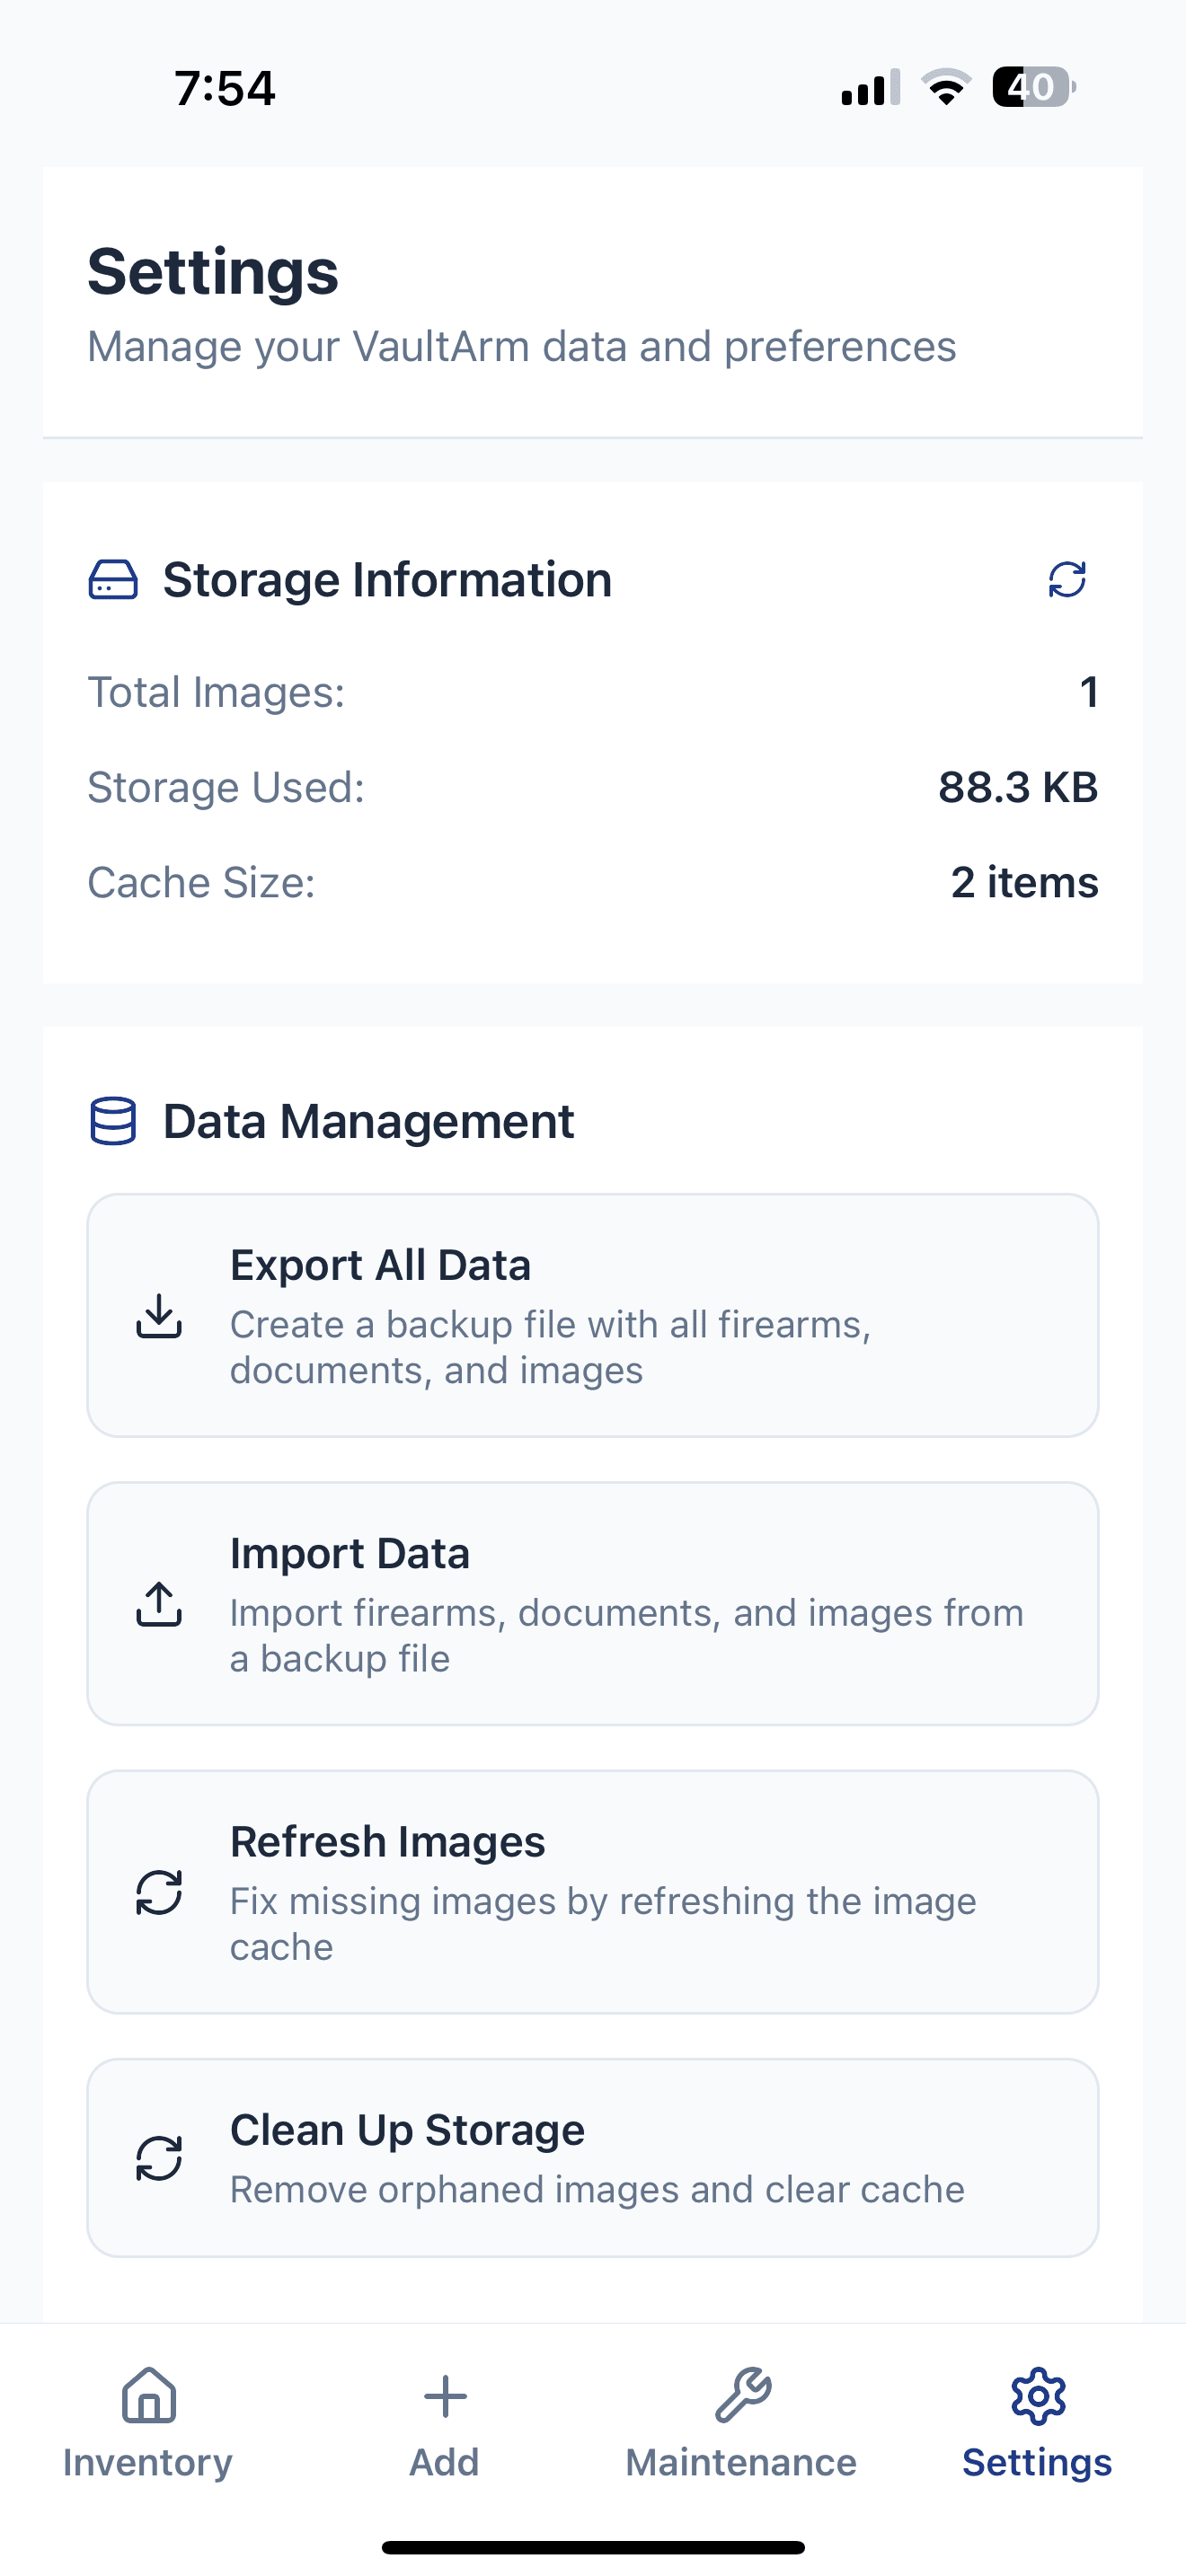Select the Add tab label
The height and width of the screenshot is (2576, 1186).
tap(444, 2462)
